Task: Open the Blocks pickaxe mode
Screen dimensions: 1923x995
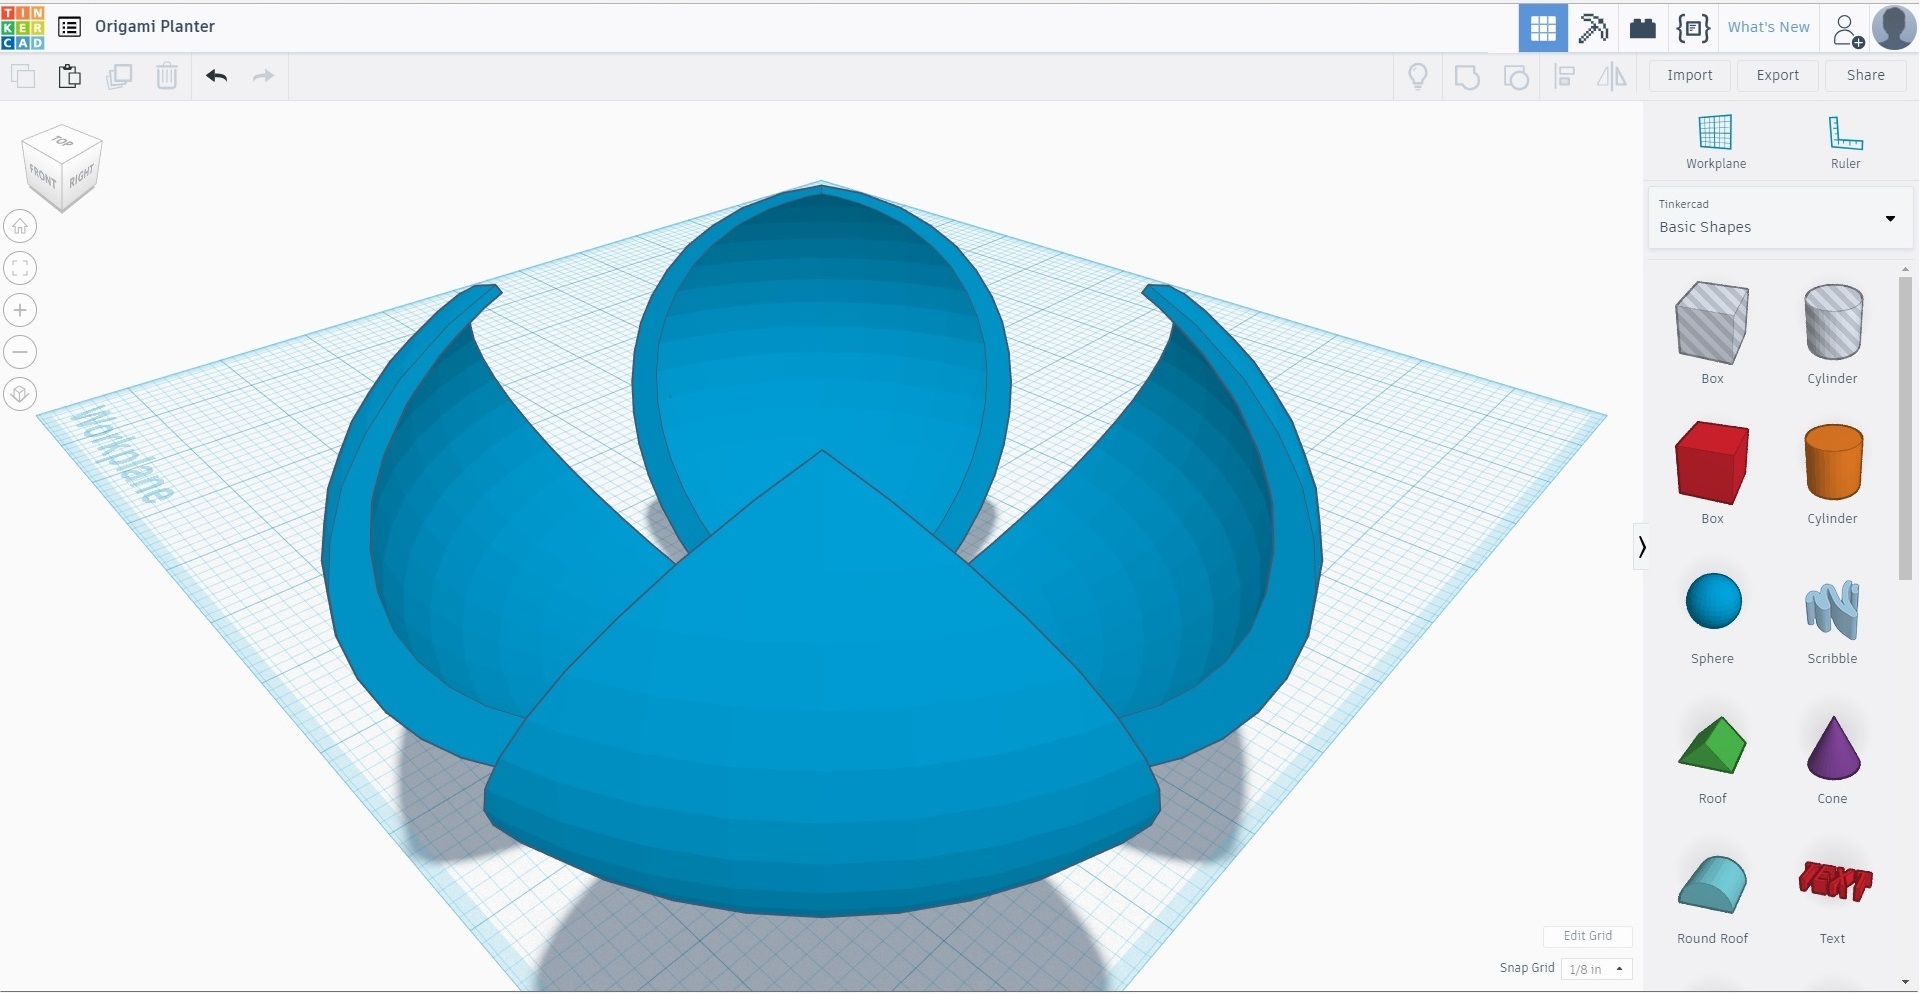Action: pyautogui.click(x=1593, y=28)
